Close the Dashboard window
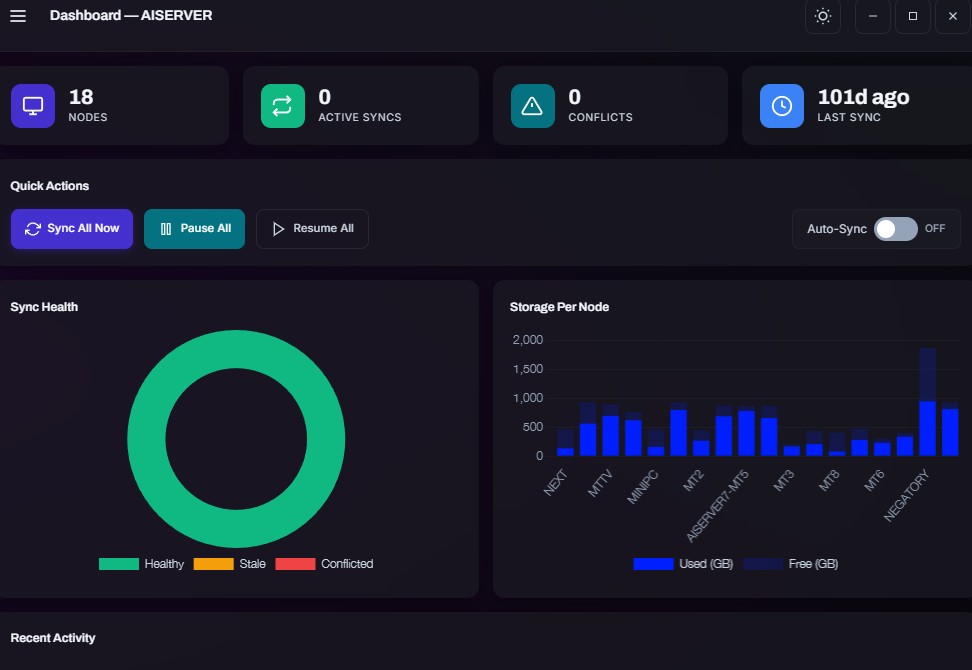The height and width of the screenshot is (670, 972). pyautogui.click(x=953, y=16)
